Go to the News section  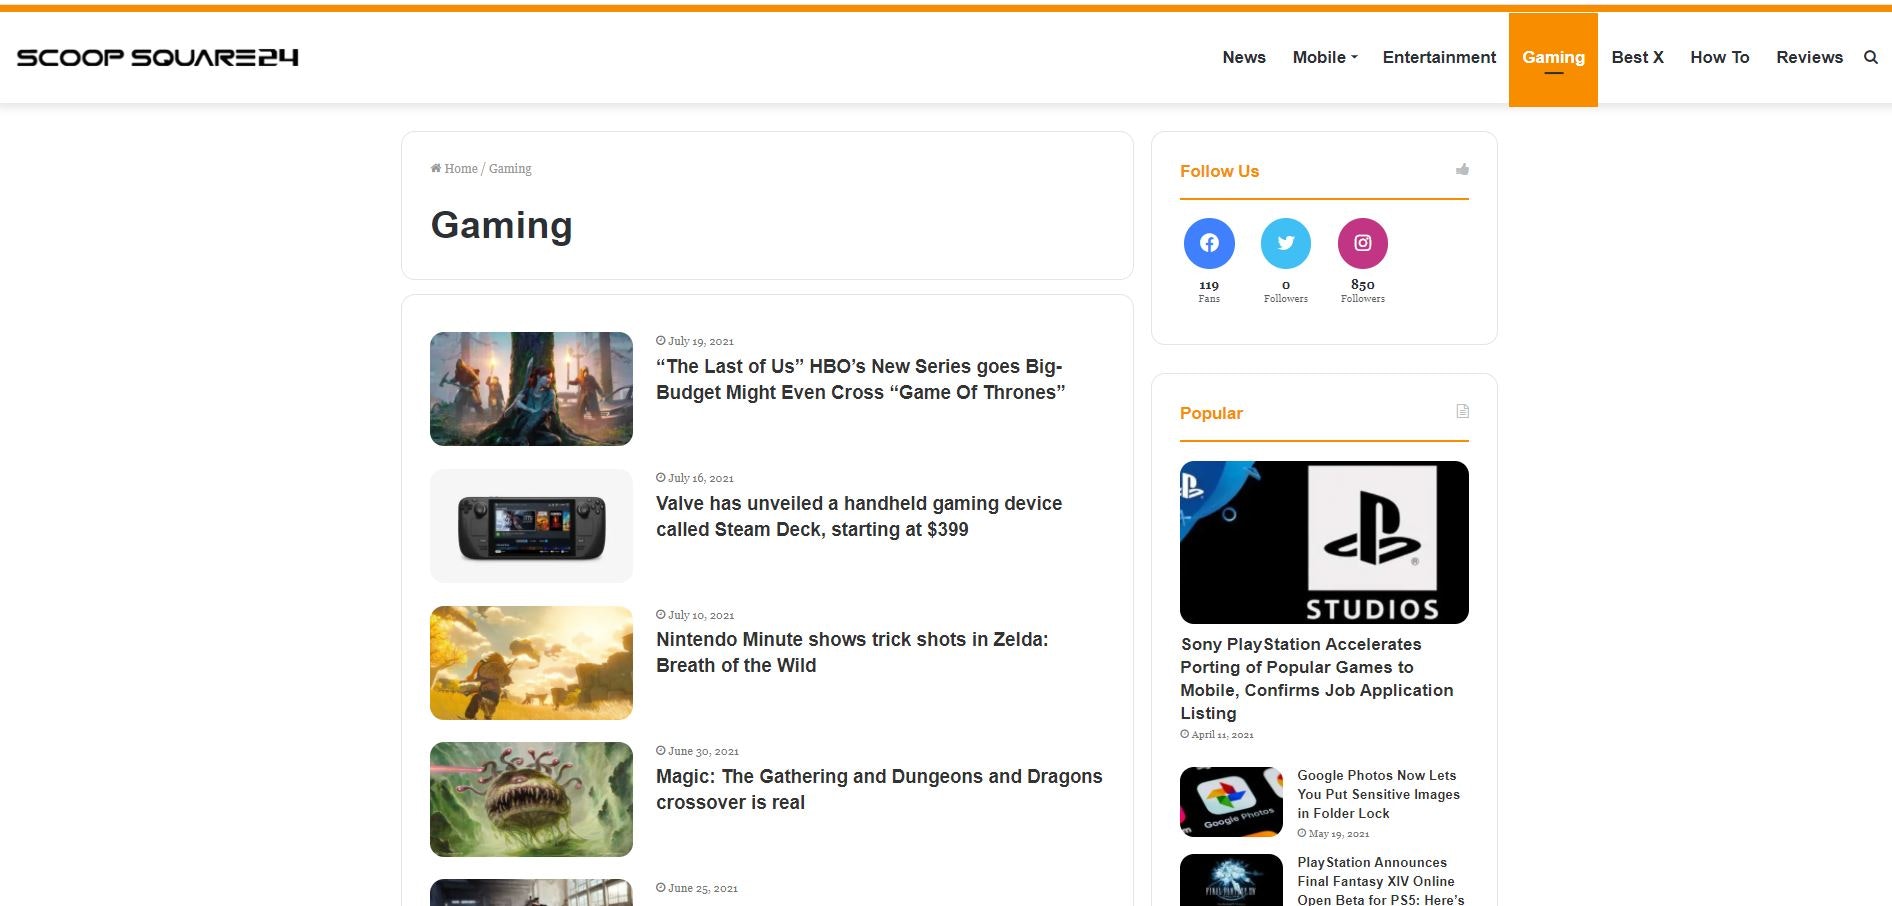pyautogui.click(x=1244, y=57)
